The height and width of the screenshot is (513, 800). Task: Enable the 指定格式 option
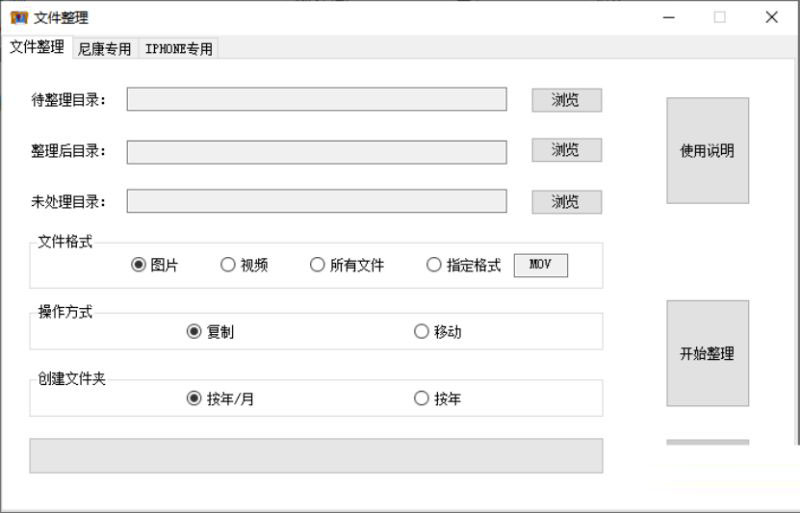point(434,265)
